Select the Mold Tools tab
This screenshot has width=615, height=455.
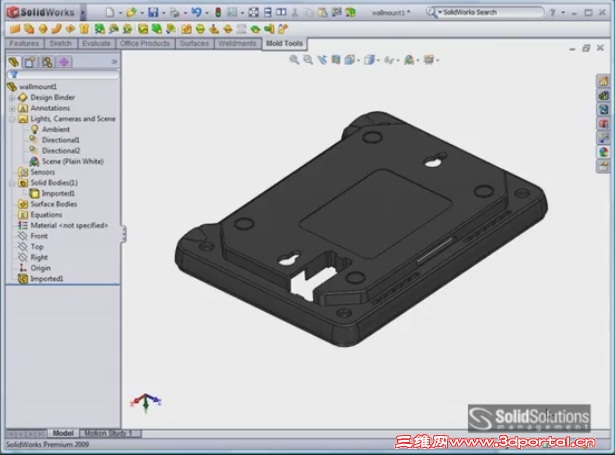pyautogui.click(x=284, y=44)
